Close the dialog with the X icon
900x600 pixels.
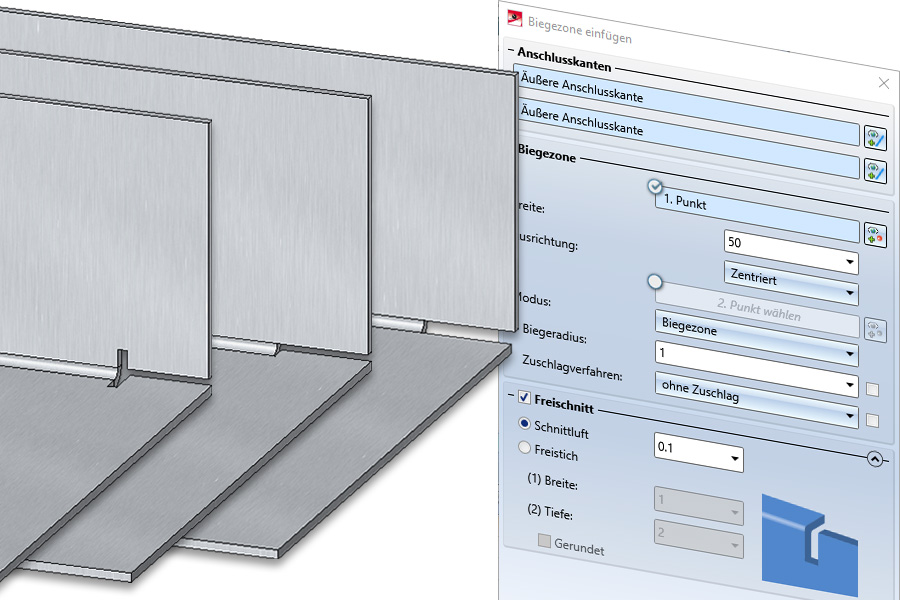pyautogui.click(x=883, y=84)
